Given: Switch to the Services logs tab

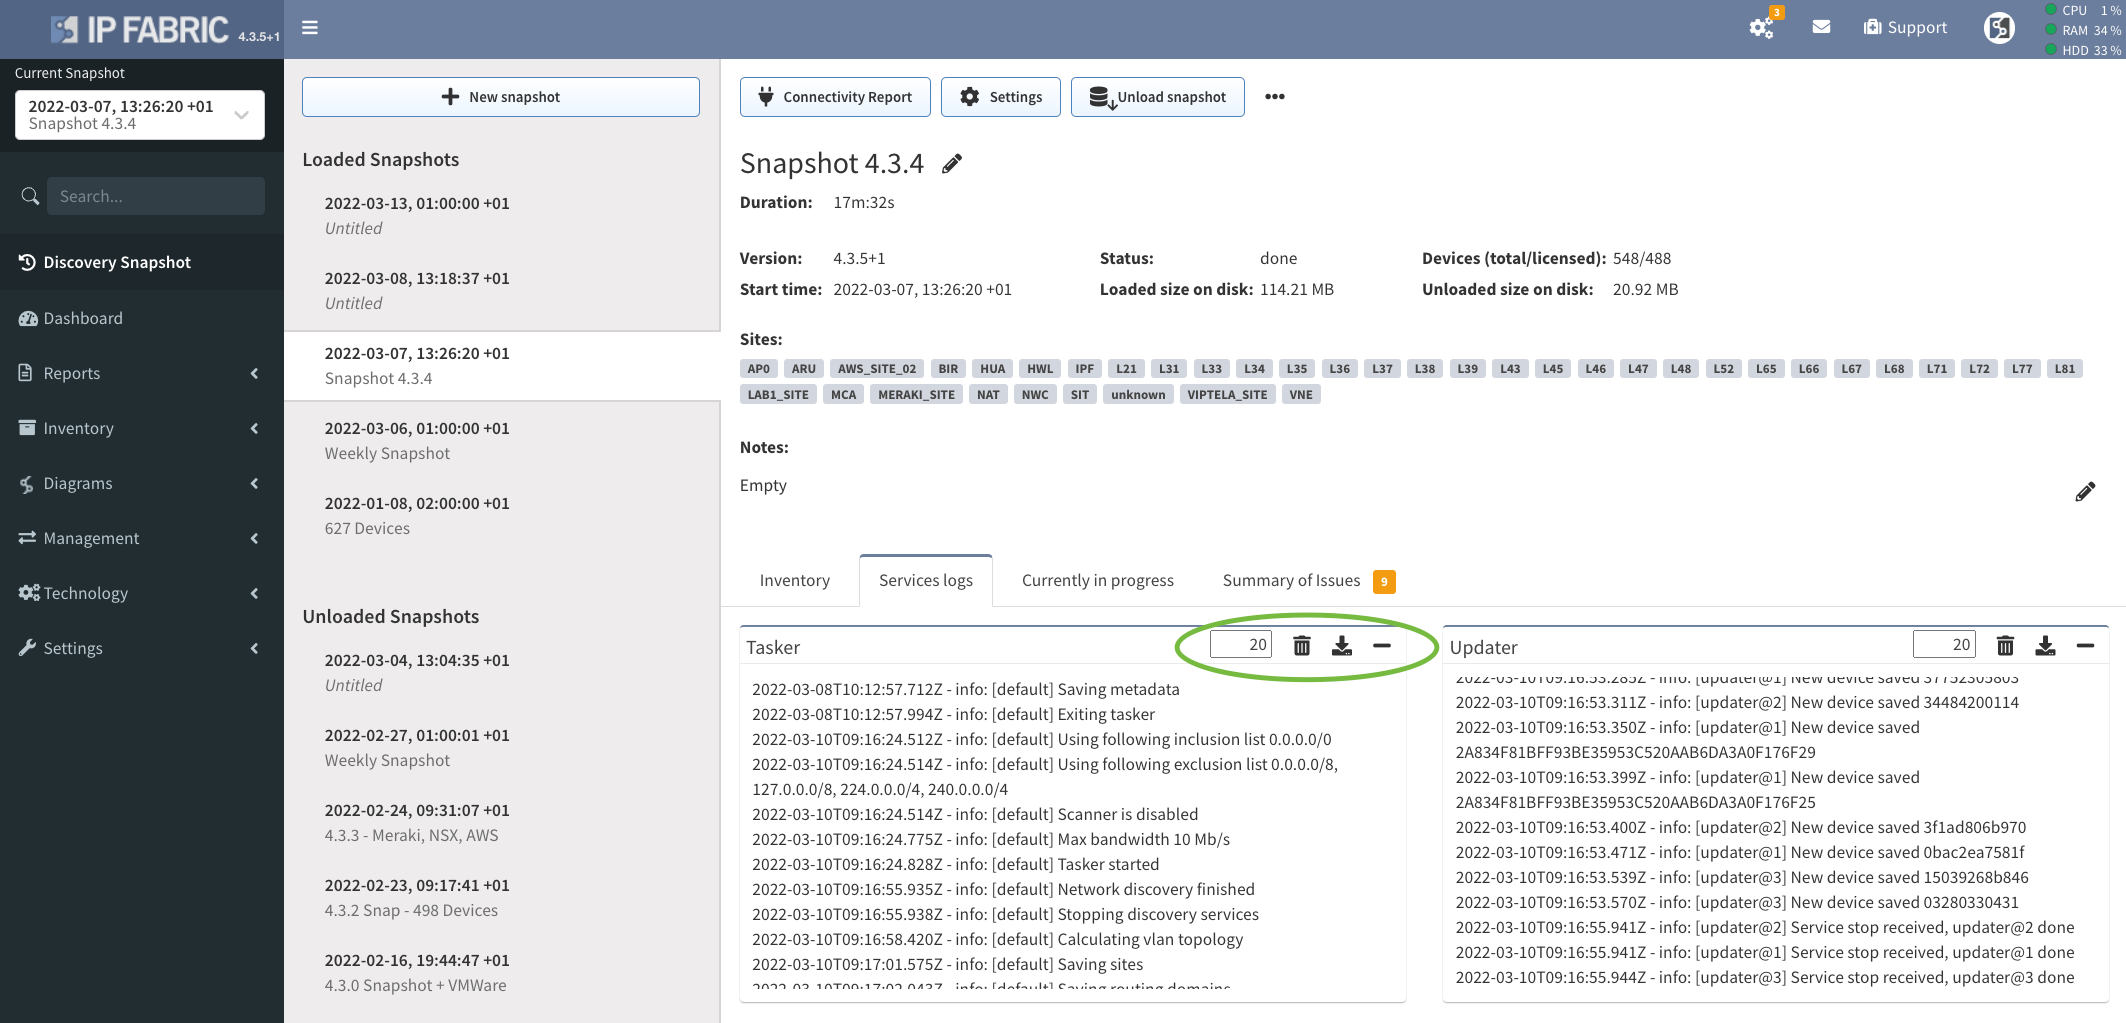Looking at the screenshot, I should click(x=925, y=580).
